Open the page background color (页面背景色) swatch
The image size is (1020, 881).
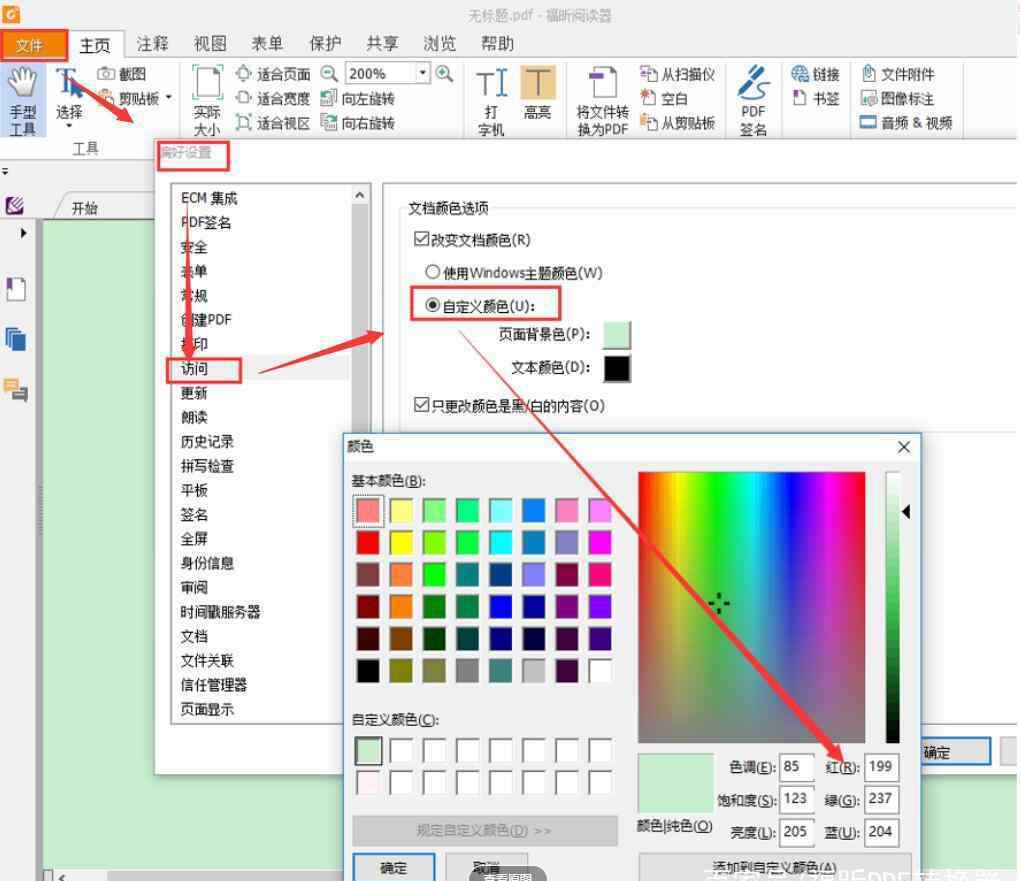[x=617, y=334]
